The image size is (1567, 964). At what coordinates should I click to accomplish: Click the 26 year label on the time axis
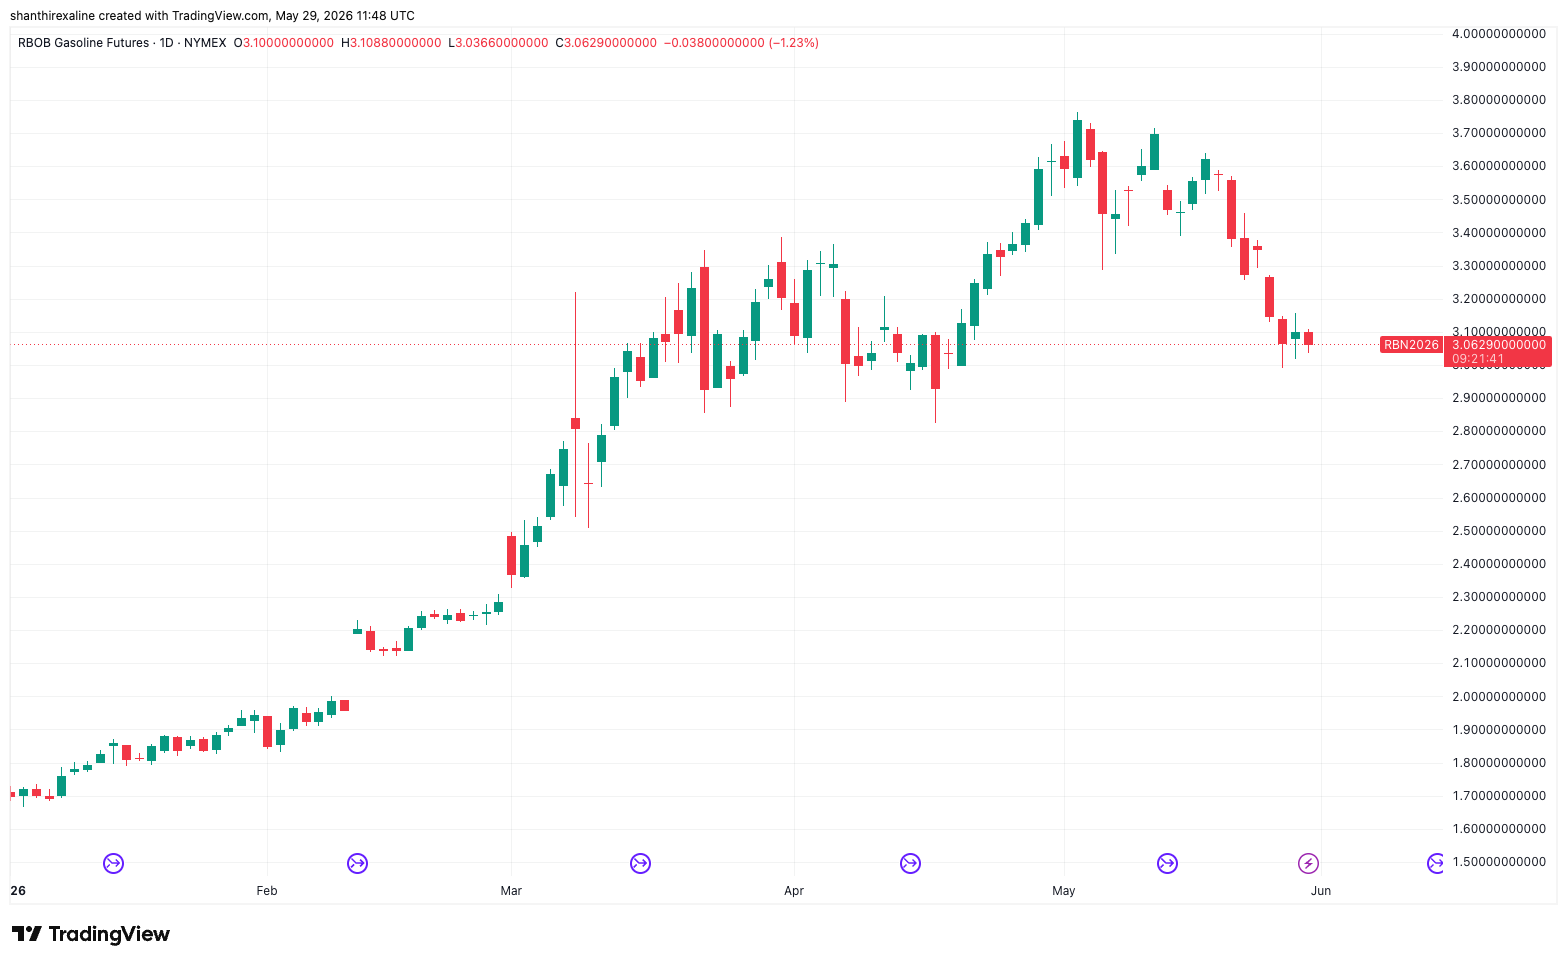pos(17,890)
